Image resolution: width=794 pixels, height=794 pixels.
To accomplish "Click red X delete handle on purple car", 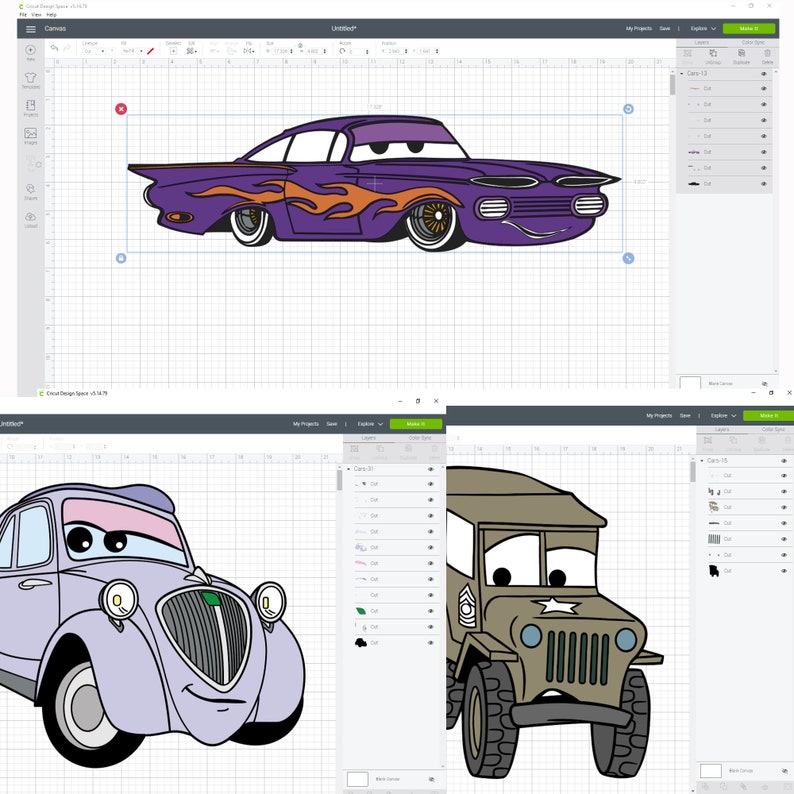I will (121, 109).
